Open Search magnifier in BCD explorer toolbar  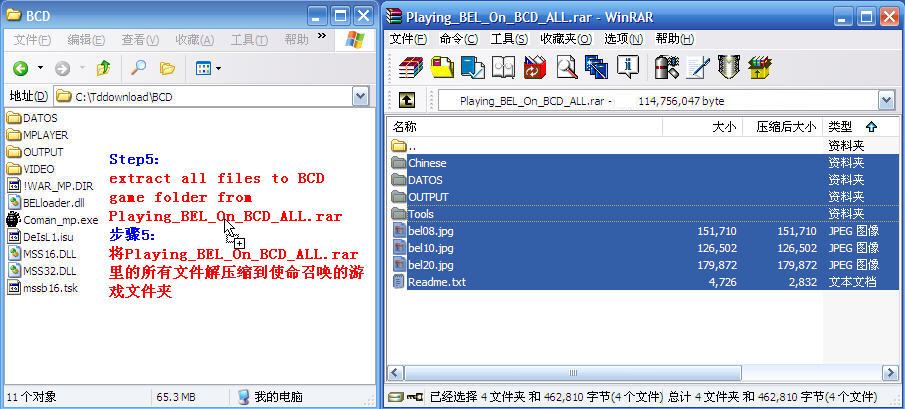tap(138, 68)
